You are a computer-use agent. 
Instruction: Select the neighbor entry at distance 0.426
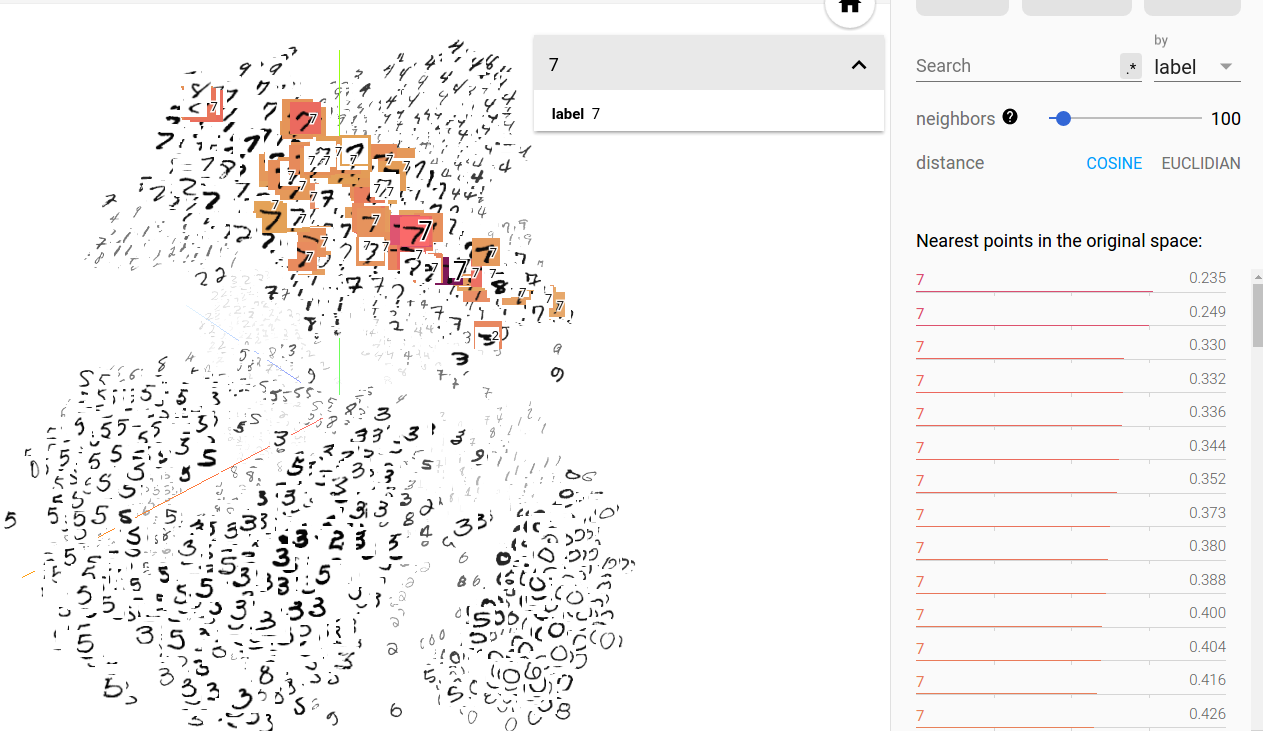[x=1070, y=715]
